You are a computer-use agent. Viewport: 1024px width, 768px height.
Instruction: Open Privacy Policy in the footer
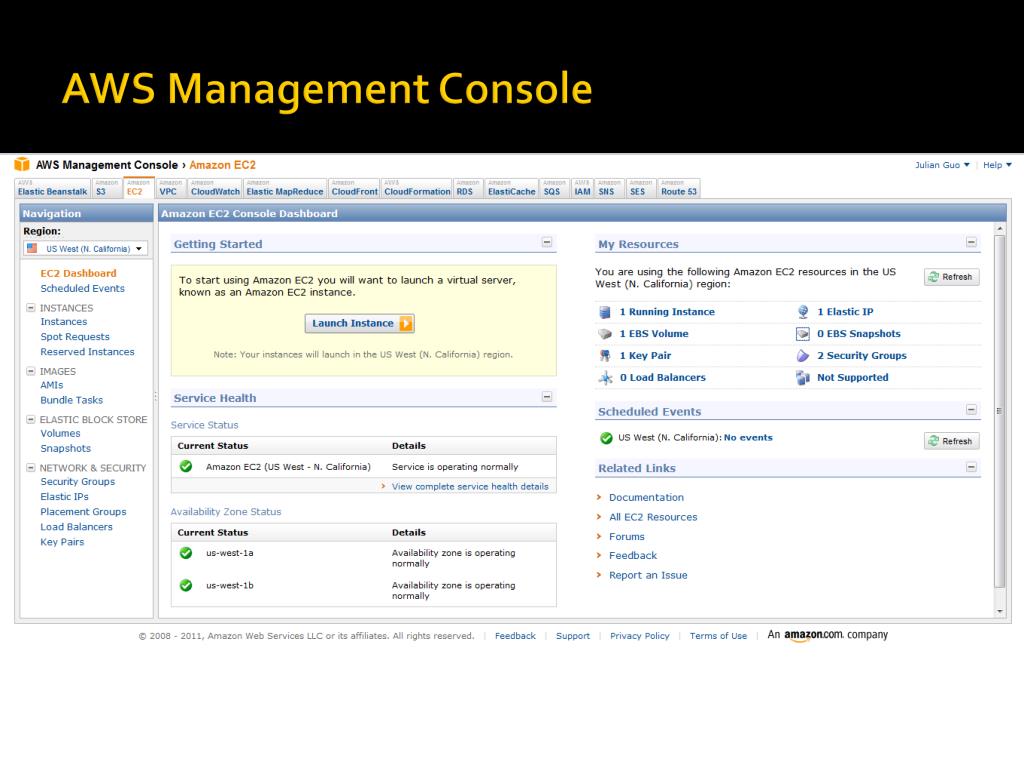[640, 636]
